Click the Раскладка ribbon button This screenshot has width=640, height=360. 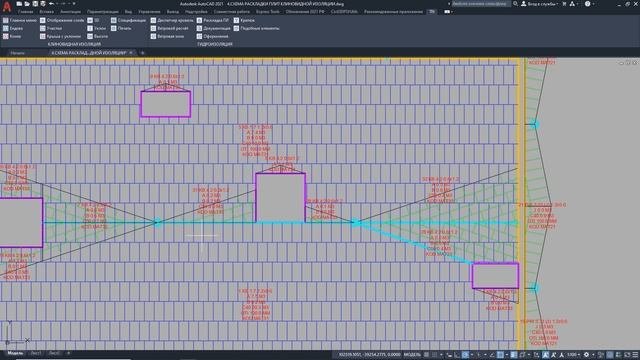[213, 20]
